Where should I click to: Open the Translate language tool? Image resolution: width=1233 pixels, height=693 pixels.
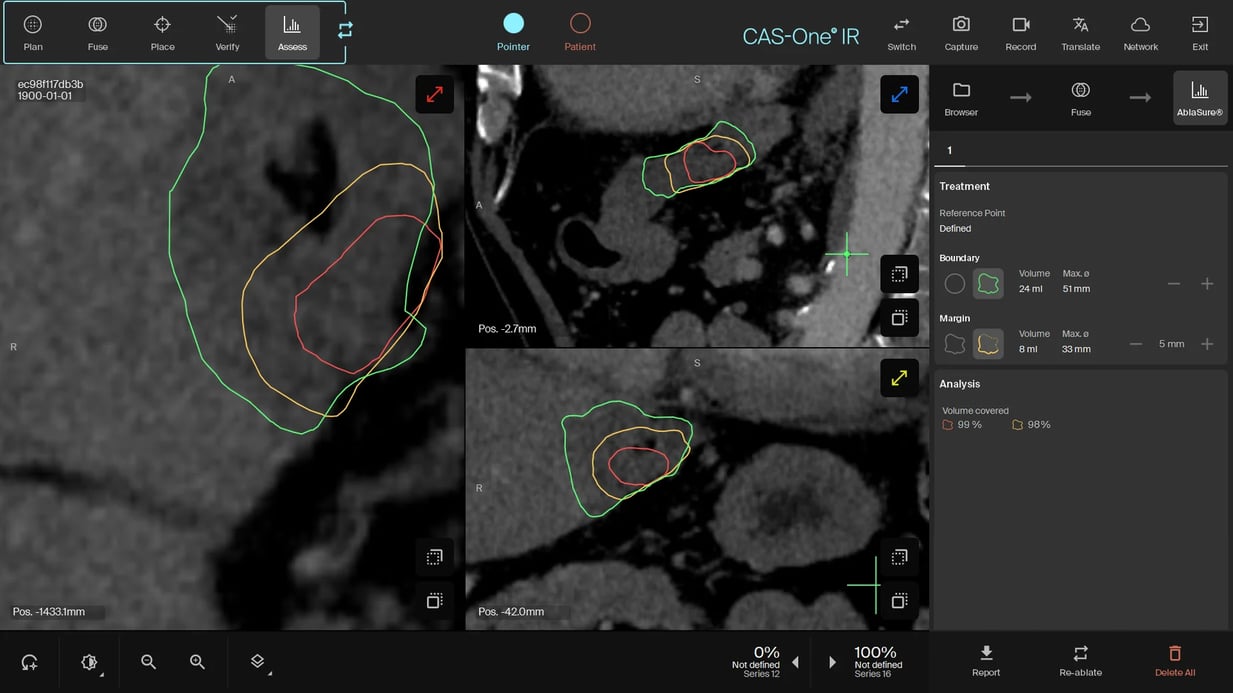[x=1080, y=32]
